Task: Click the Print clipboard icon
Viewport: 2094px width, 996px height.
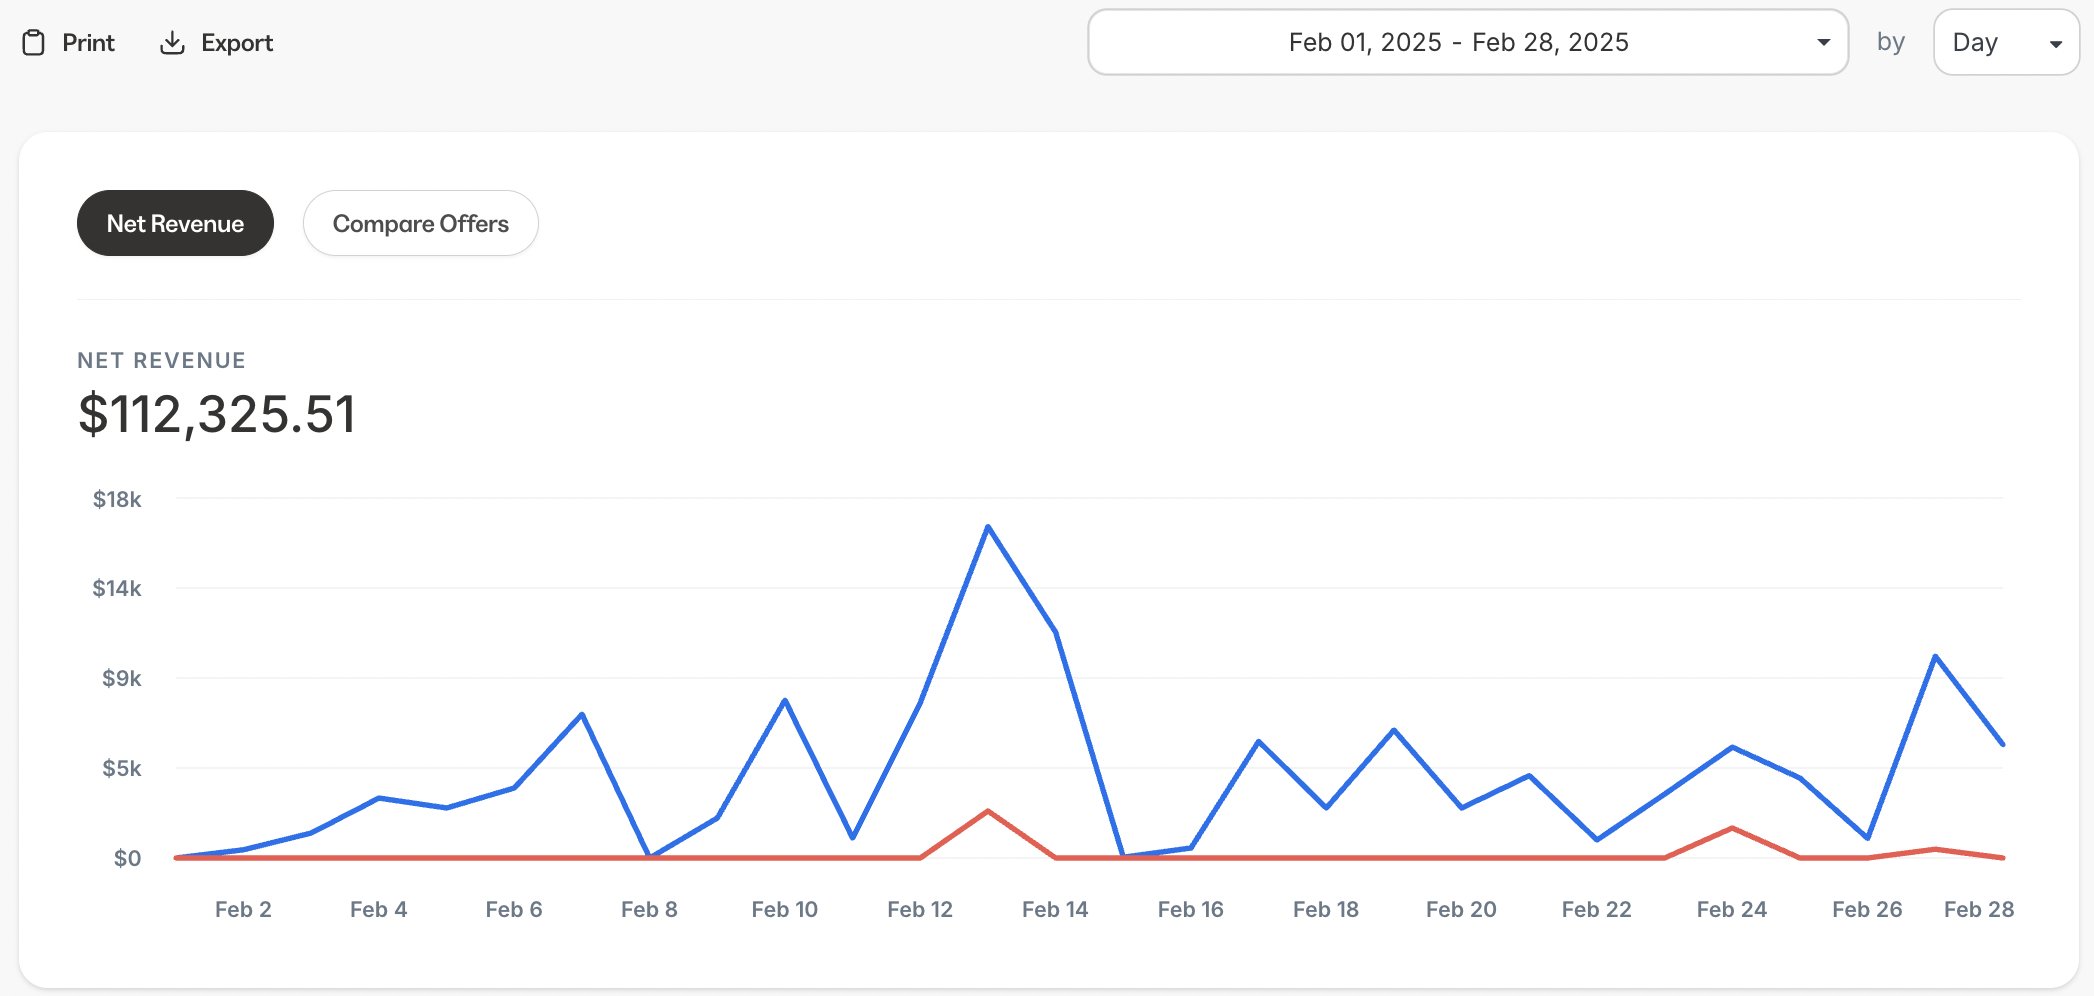Action: pyautogui.click(x=34, y=43)
